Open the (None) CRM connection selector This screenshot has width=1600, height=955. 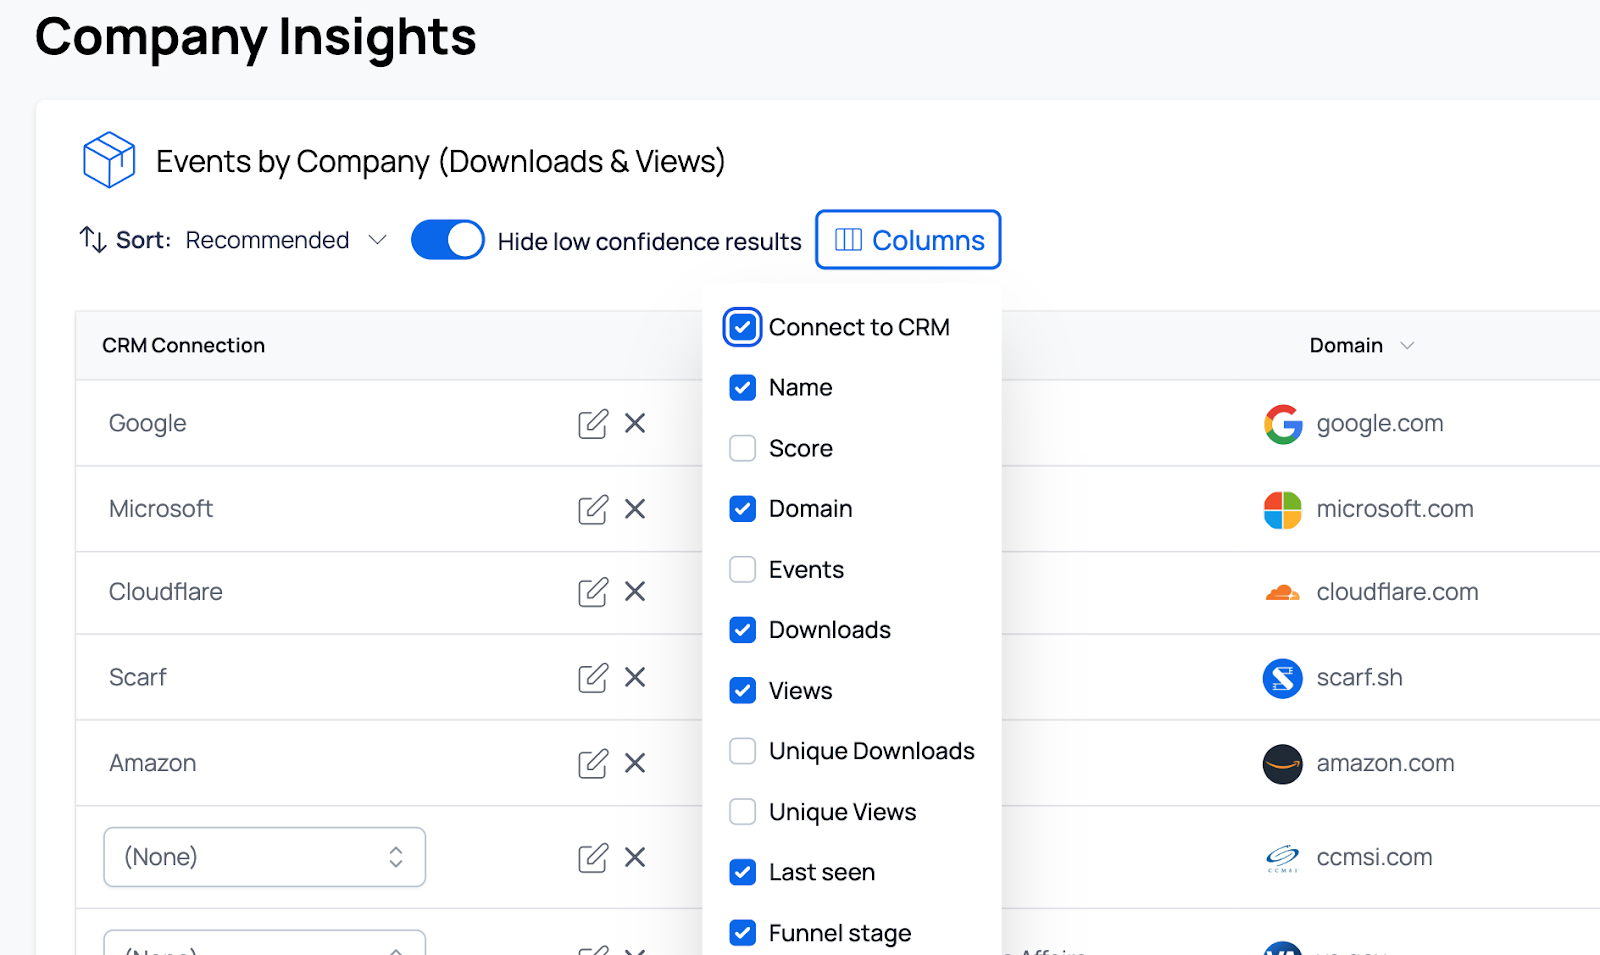pyautogui.click(x=264, y=857)
